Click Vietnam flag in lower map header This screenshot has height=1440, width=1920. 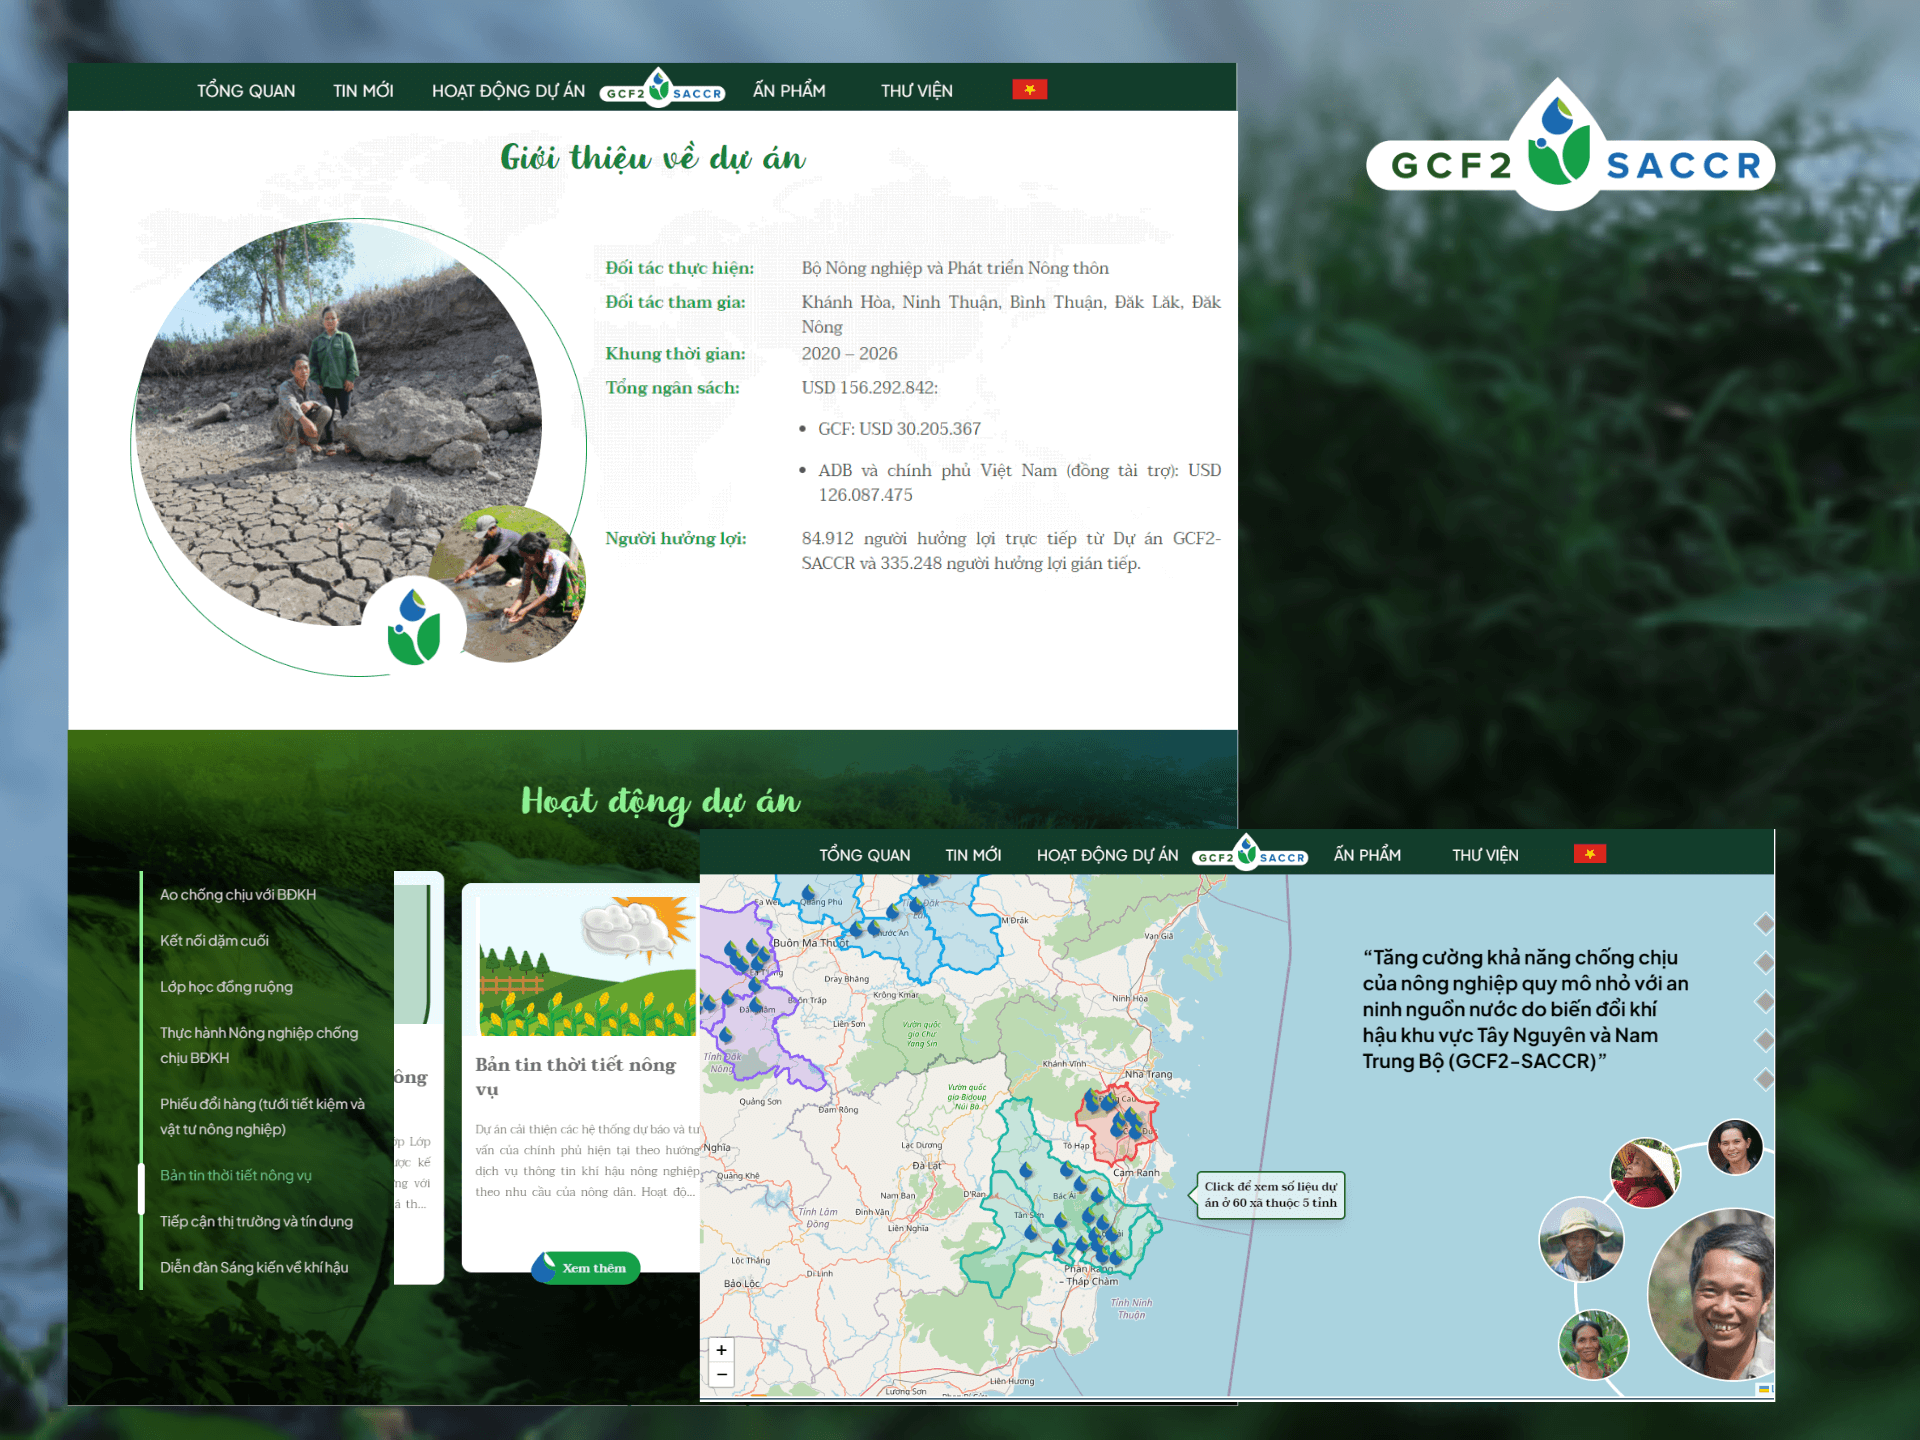[x=1589, y=854]
